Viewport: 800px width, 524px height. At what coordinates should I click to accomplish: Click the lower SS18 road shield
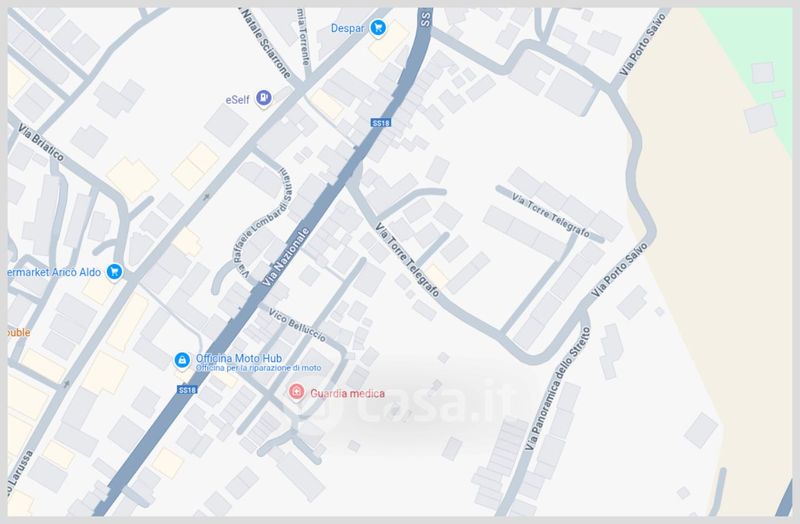point(187,390)
